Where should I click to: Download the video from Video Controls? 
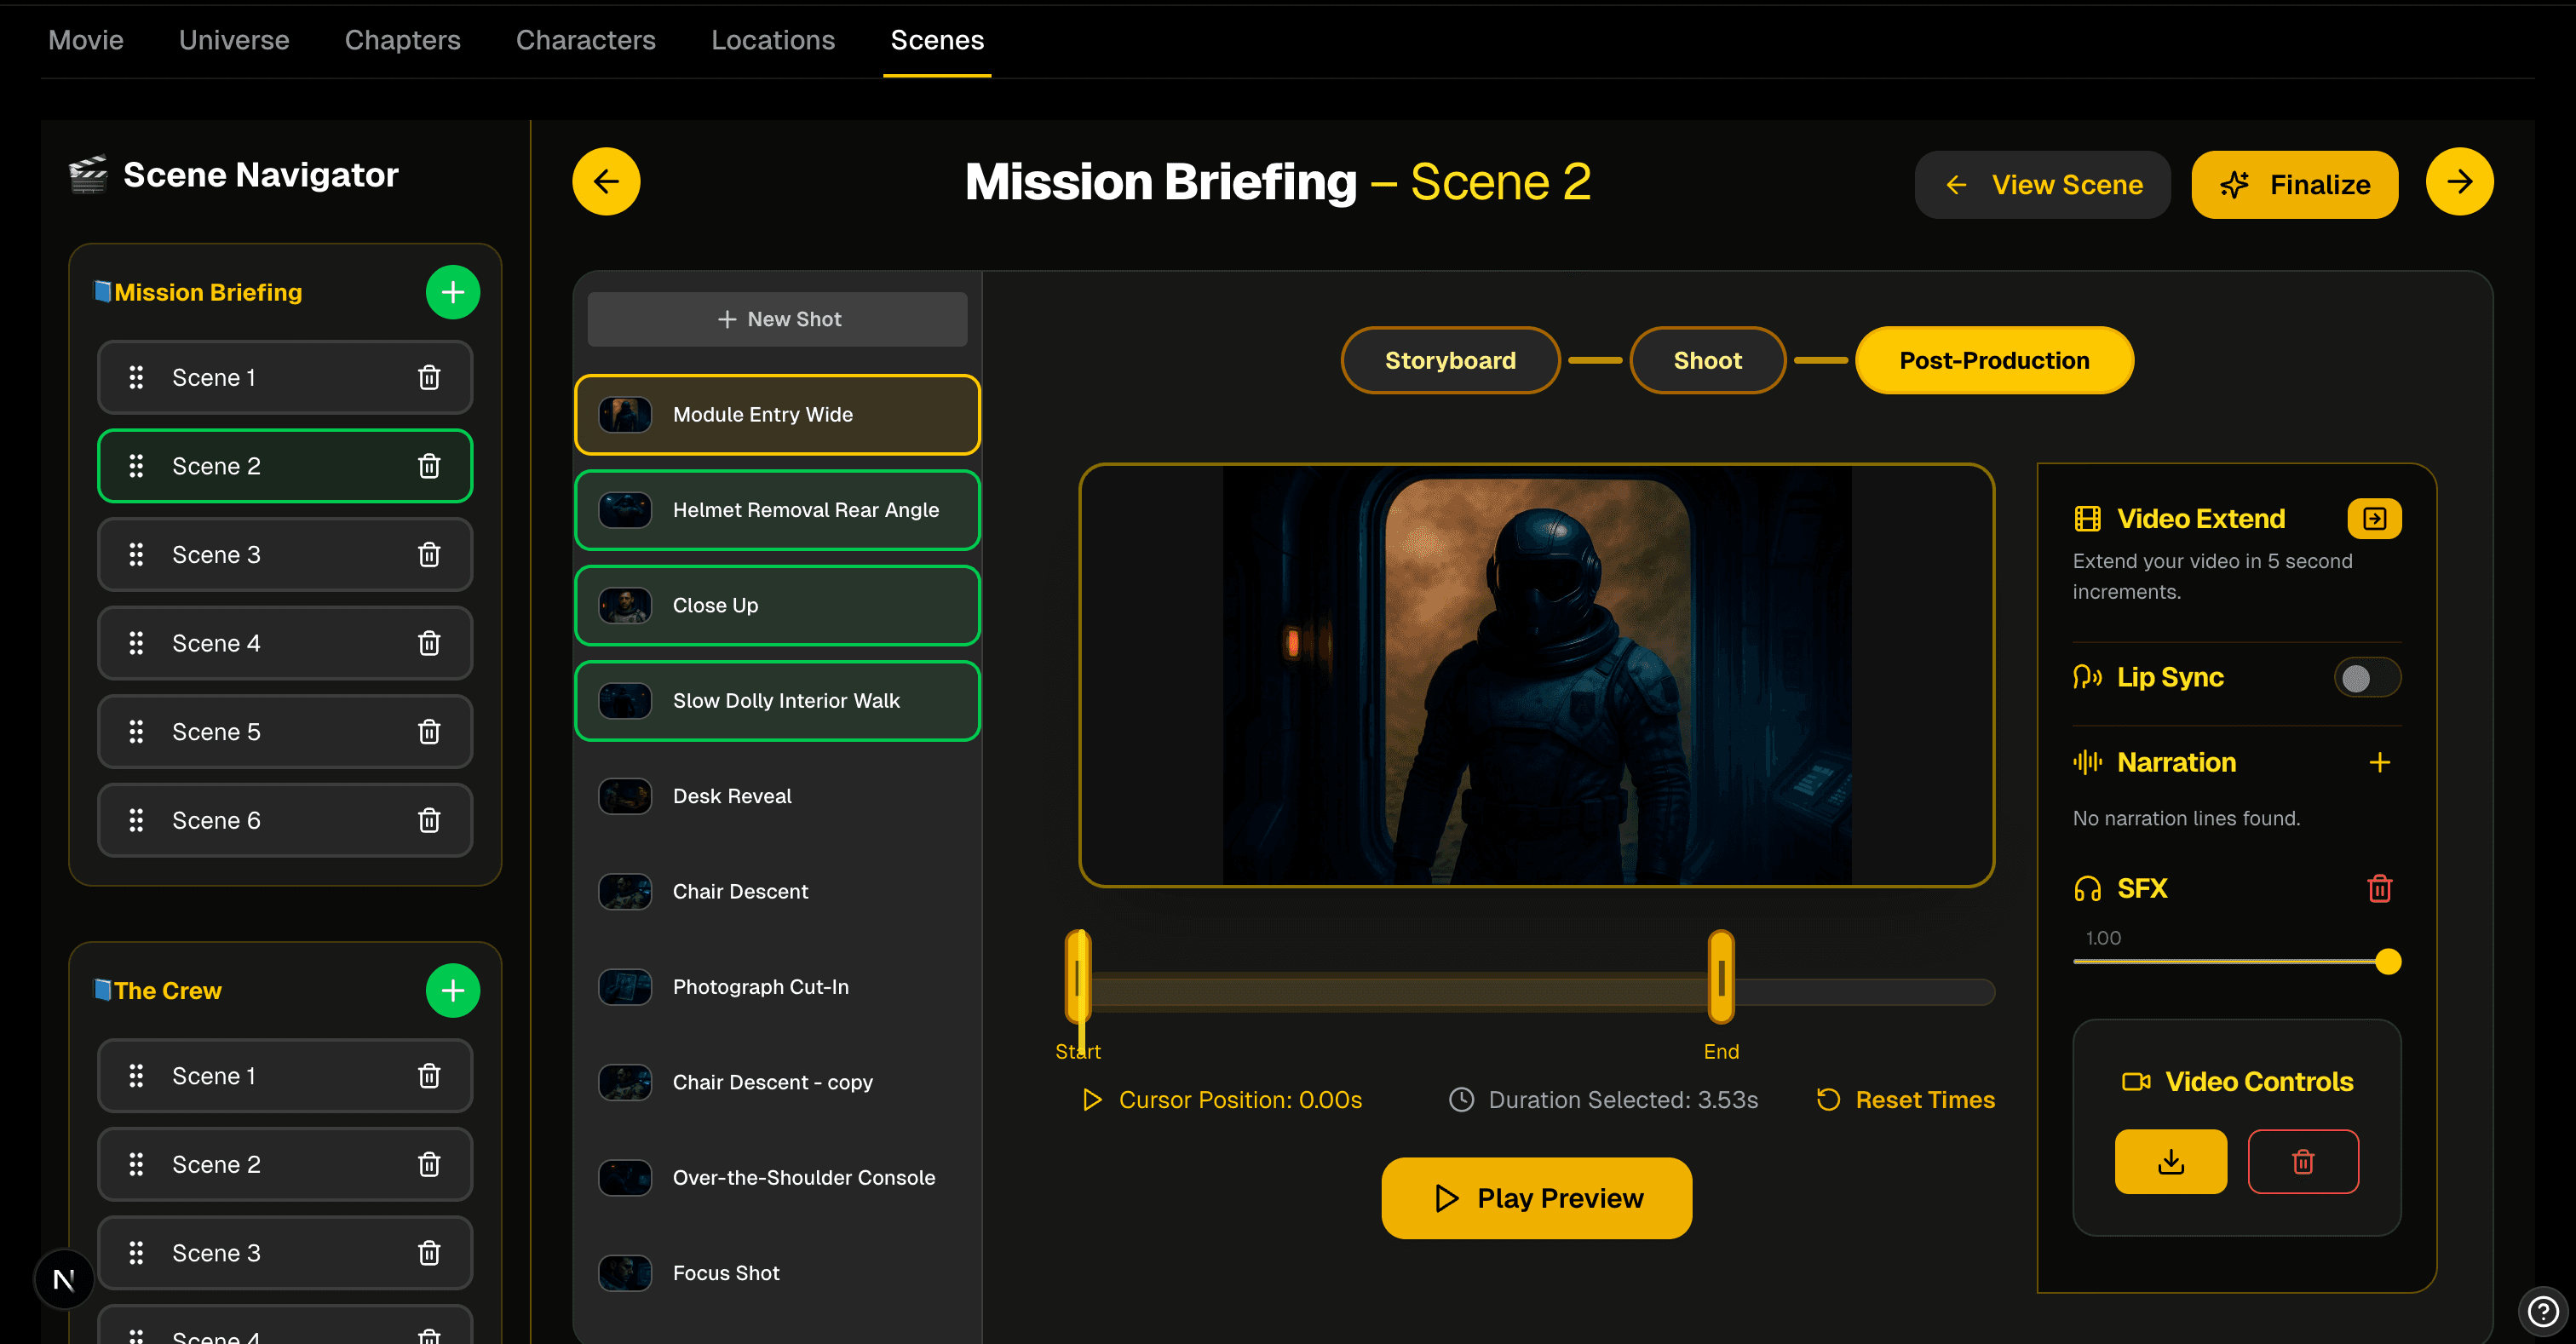click(2171, 1161)
